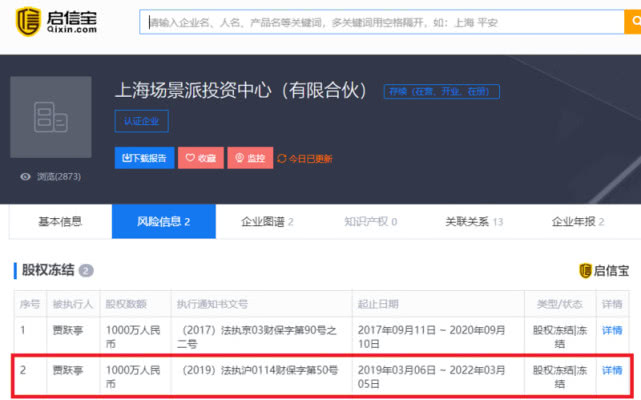The width and height of the screenshot is (641, 400).
Task: Click the eye icon beside view count
Action: click(25, 177)
